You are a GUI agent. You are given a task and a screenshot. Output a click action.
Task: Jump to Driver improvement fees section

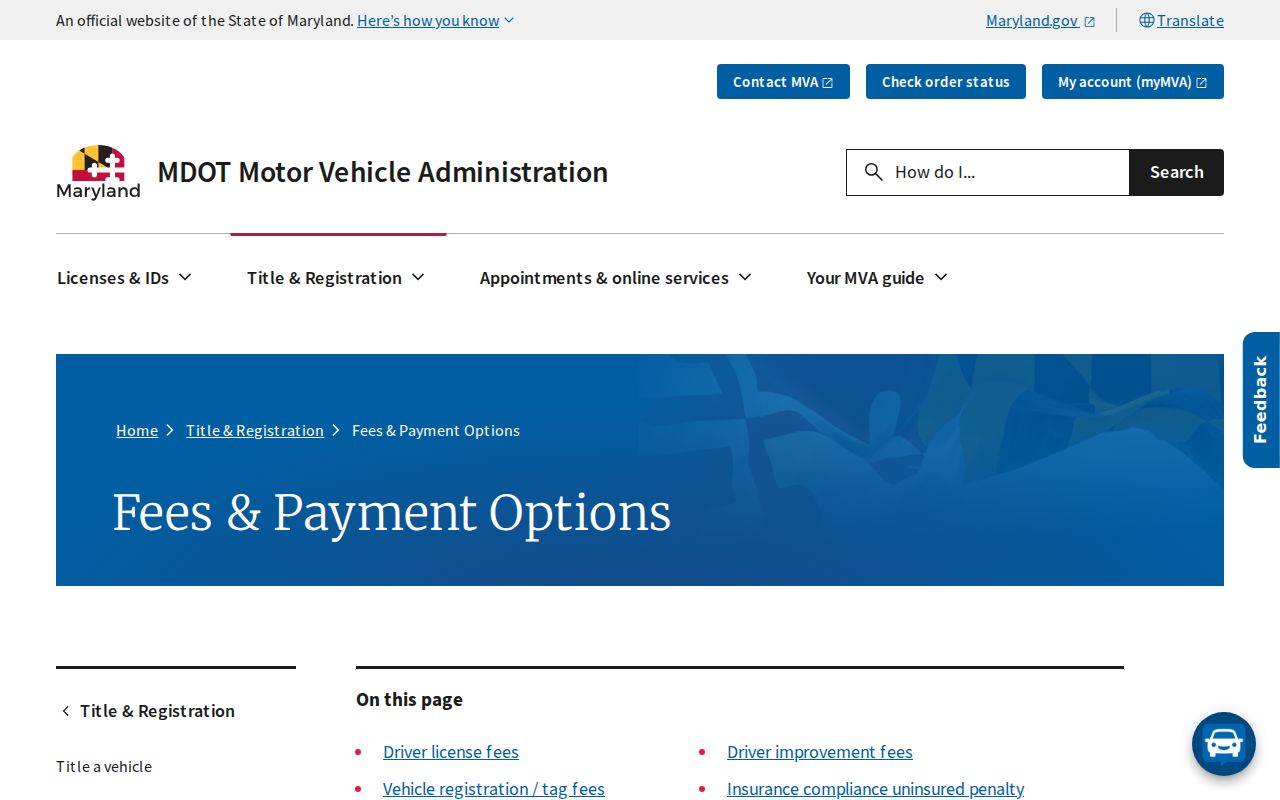820,752
